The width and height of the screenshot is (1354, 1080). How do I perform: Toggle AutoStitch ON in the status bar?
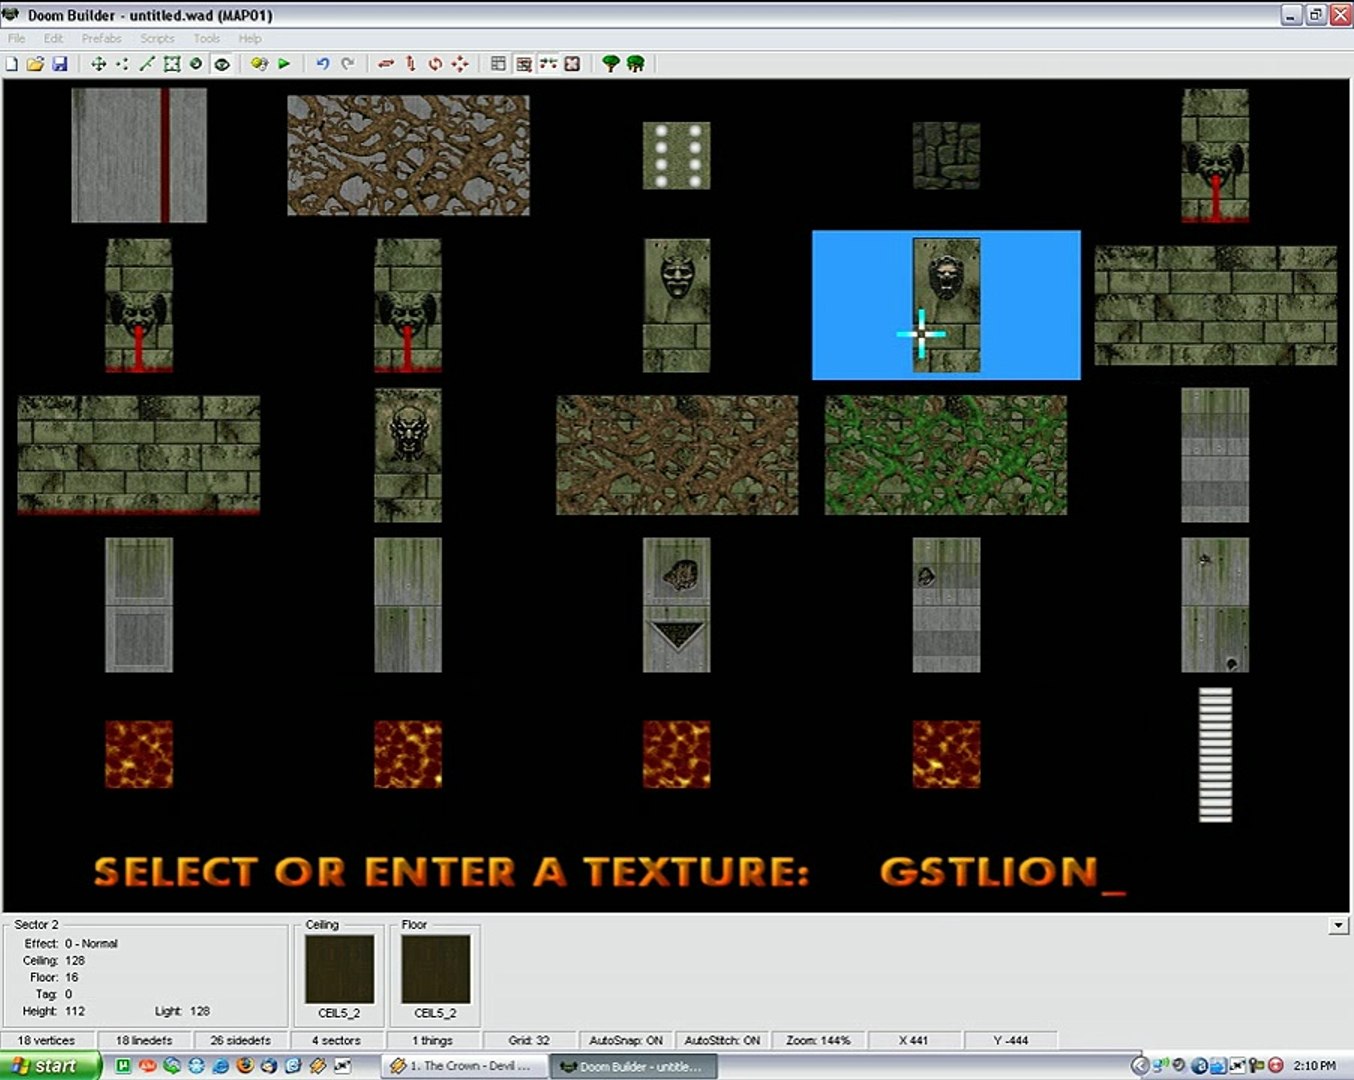tap(722, 1040)
